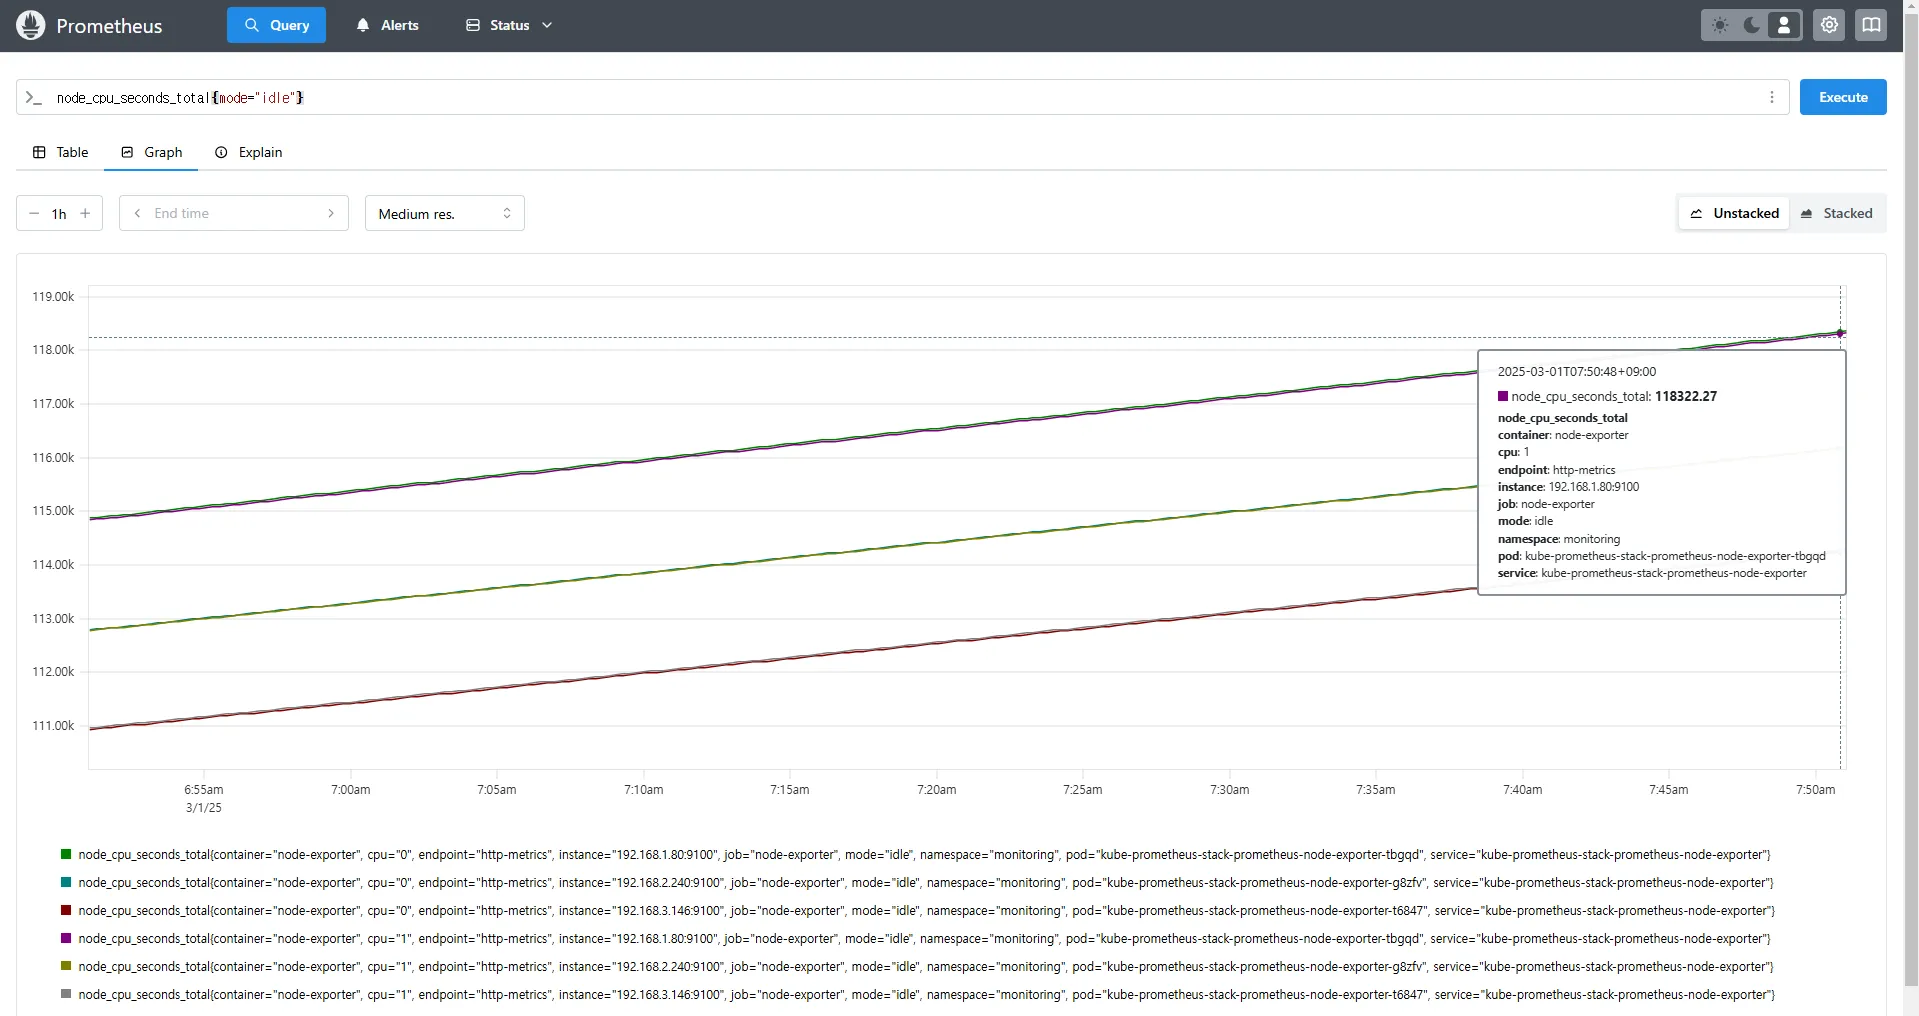Screen dimensions: 1919x1016
Task: Go to the Query page
Action: 276,25
